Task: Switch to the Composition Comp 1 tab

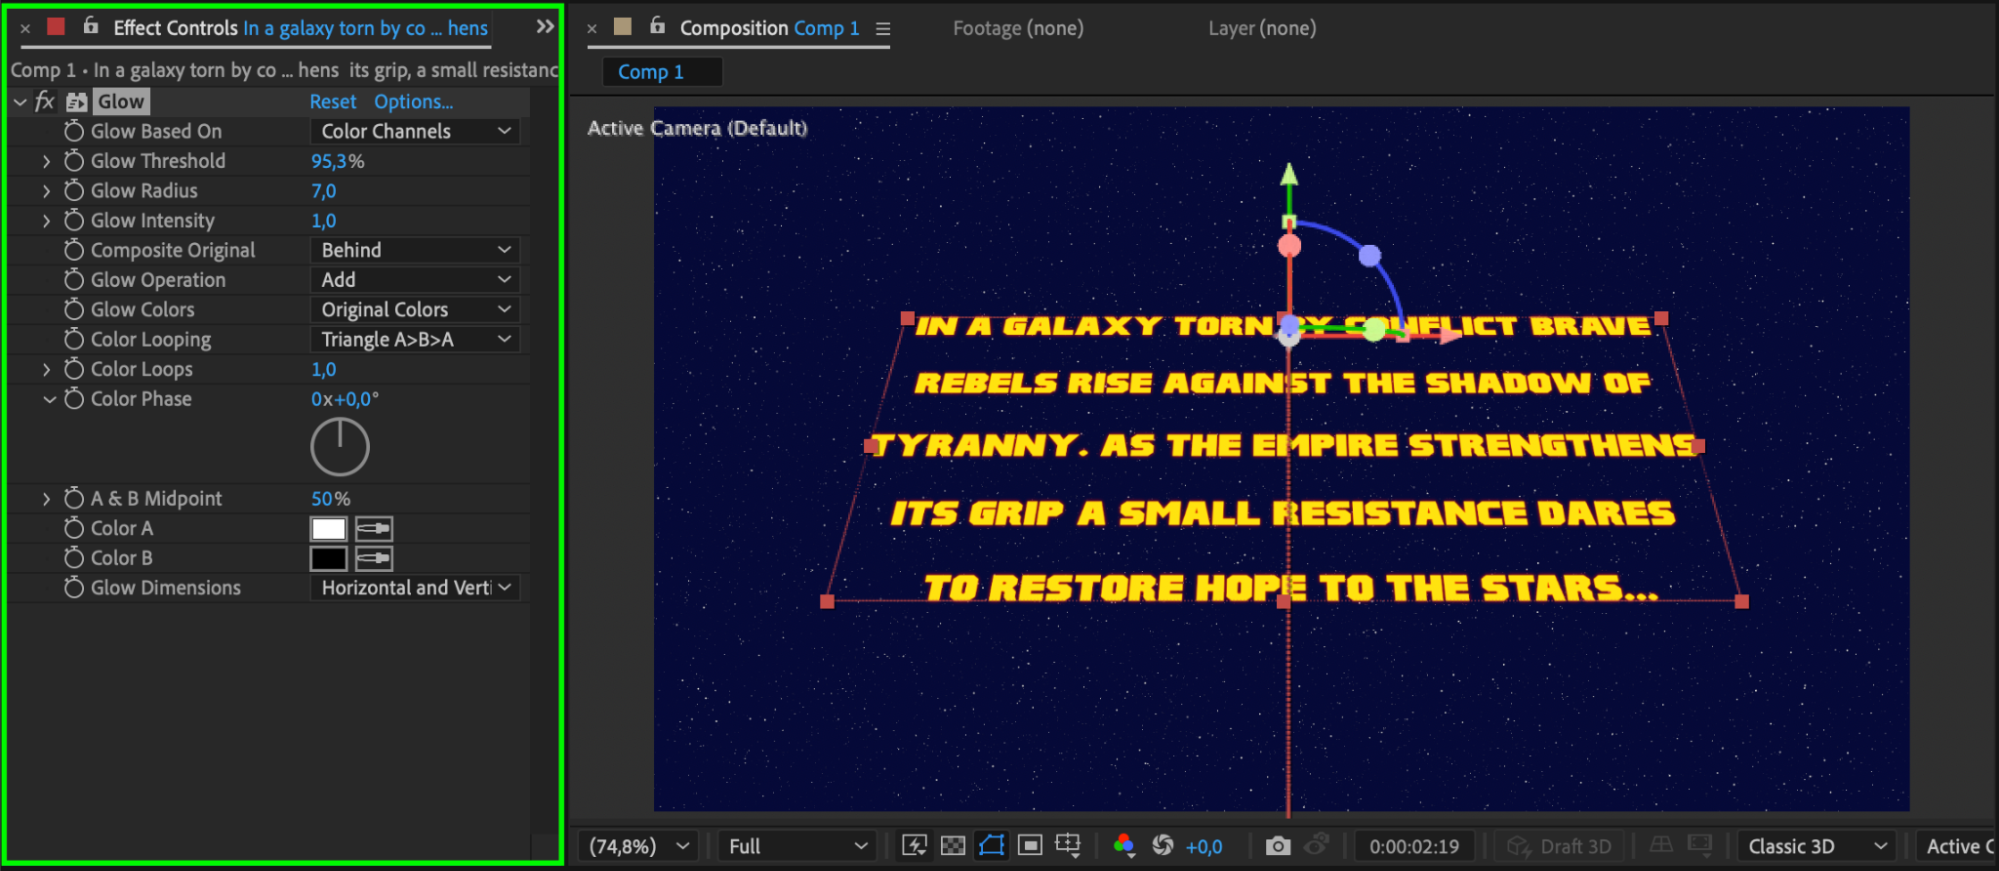Action: tap(769, 28)
